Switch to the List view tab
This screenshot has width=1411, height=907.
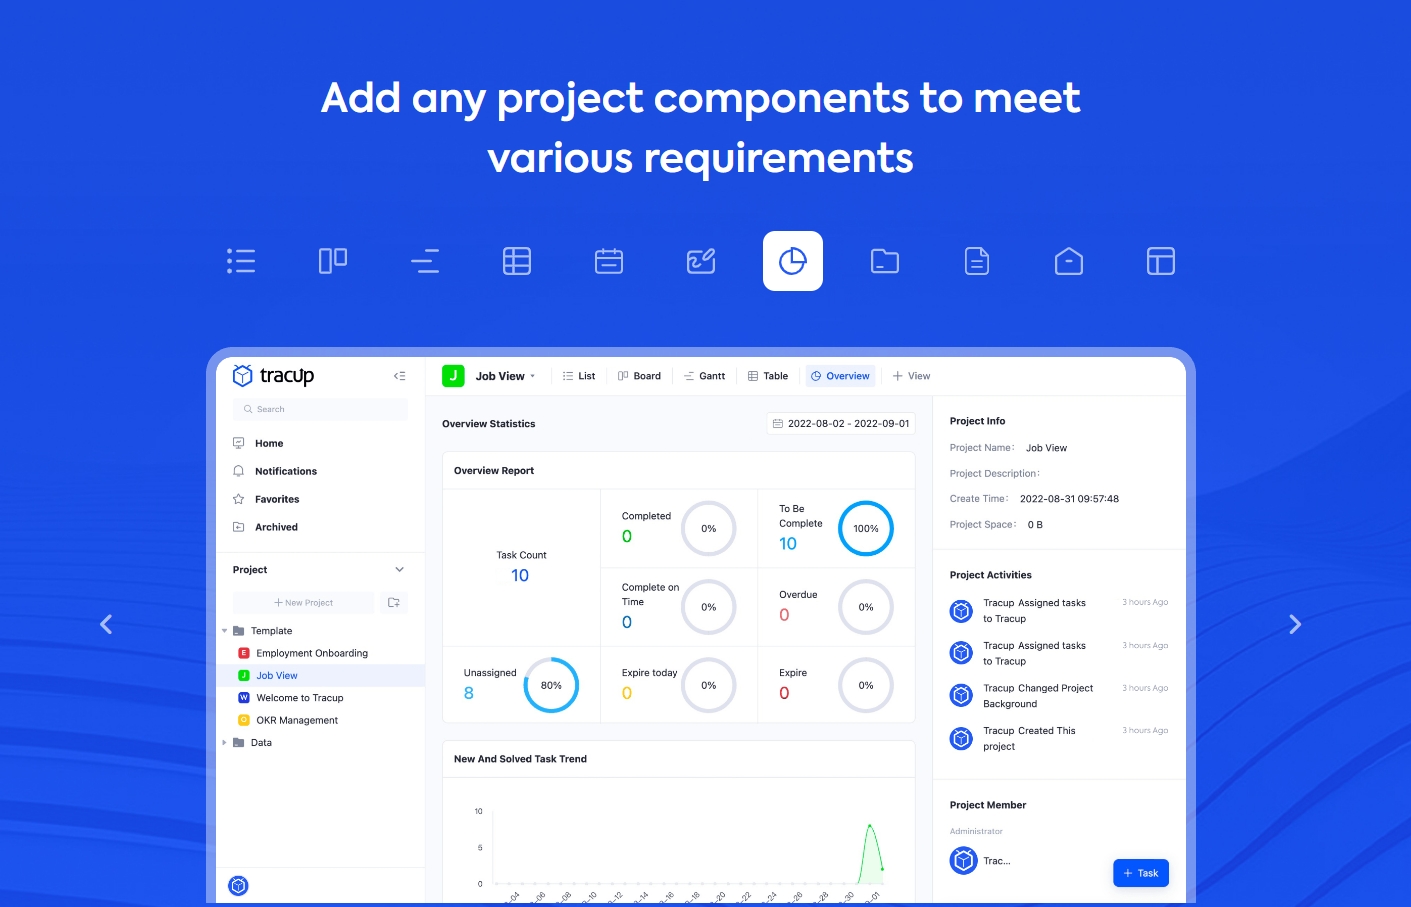[x=579, y=375]
